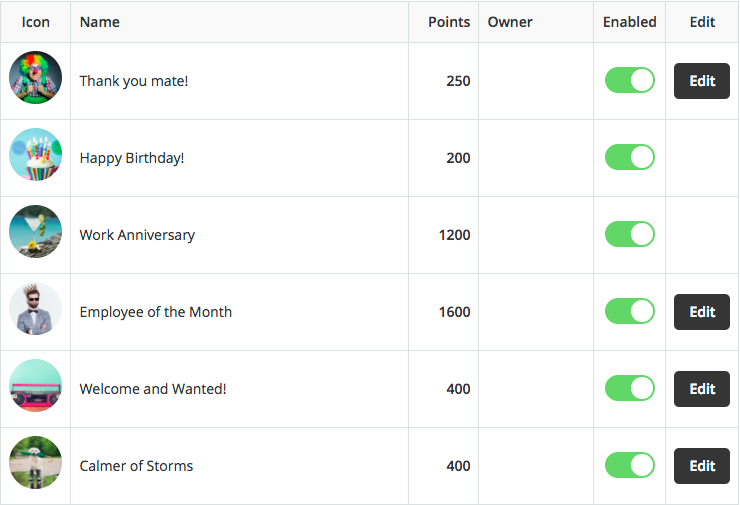Click the Happy Birthday! name text
The image size is (740, 505).
pos(132,158)
